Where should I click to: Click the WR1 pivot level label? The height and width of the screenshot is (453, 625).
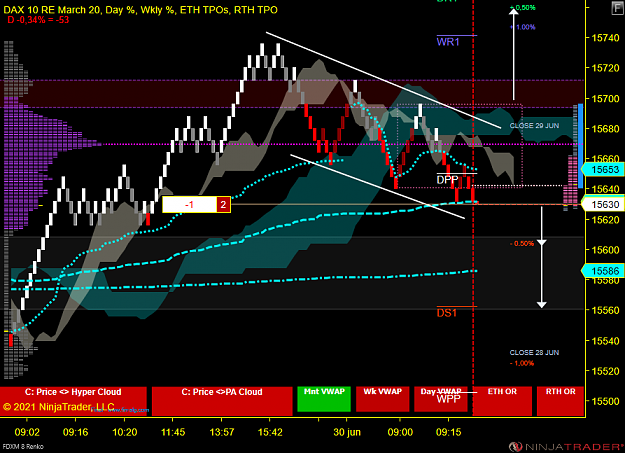pyautogui.click(x=448, y=42)
